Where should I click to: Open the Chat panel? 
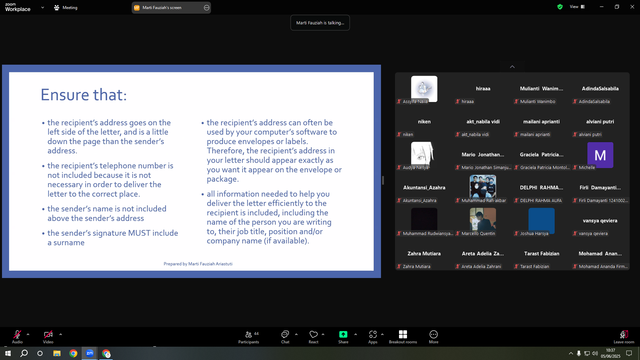point(285,336)
